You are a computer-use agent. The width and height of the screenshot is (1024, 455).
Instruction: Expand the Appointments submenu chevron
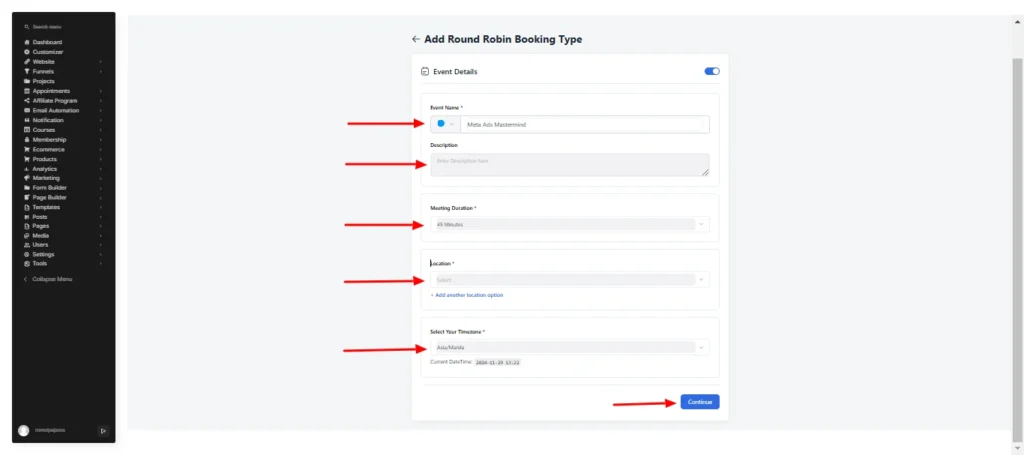(x=101, y=91)
